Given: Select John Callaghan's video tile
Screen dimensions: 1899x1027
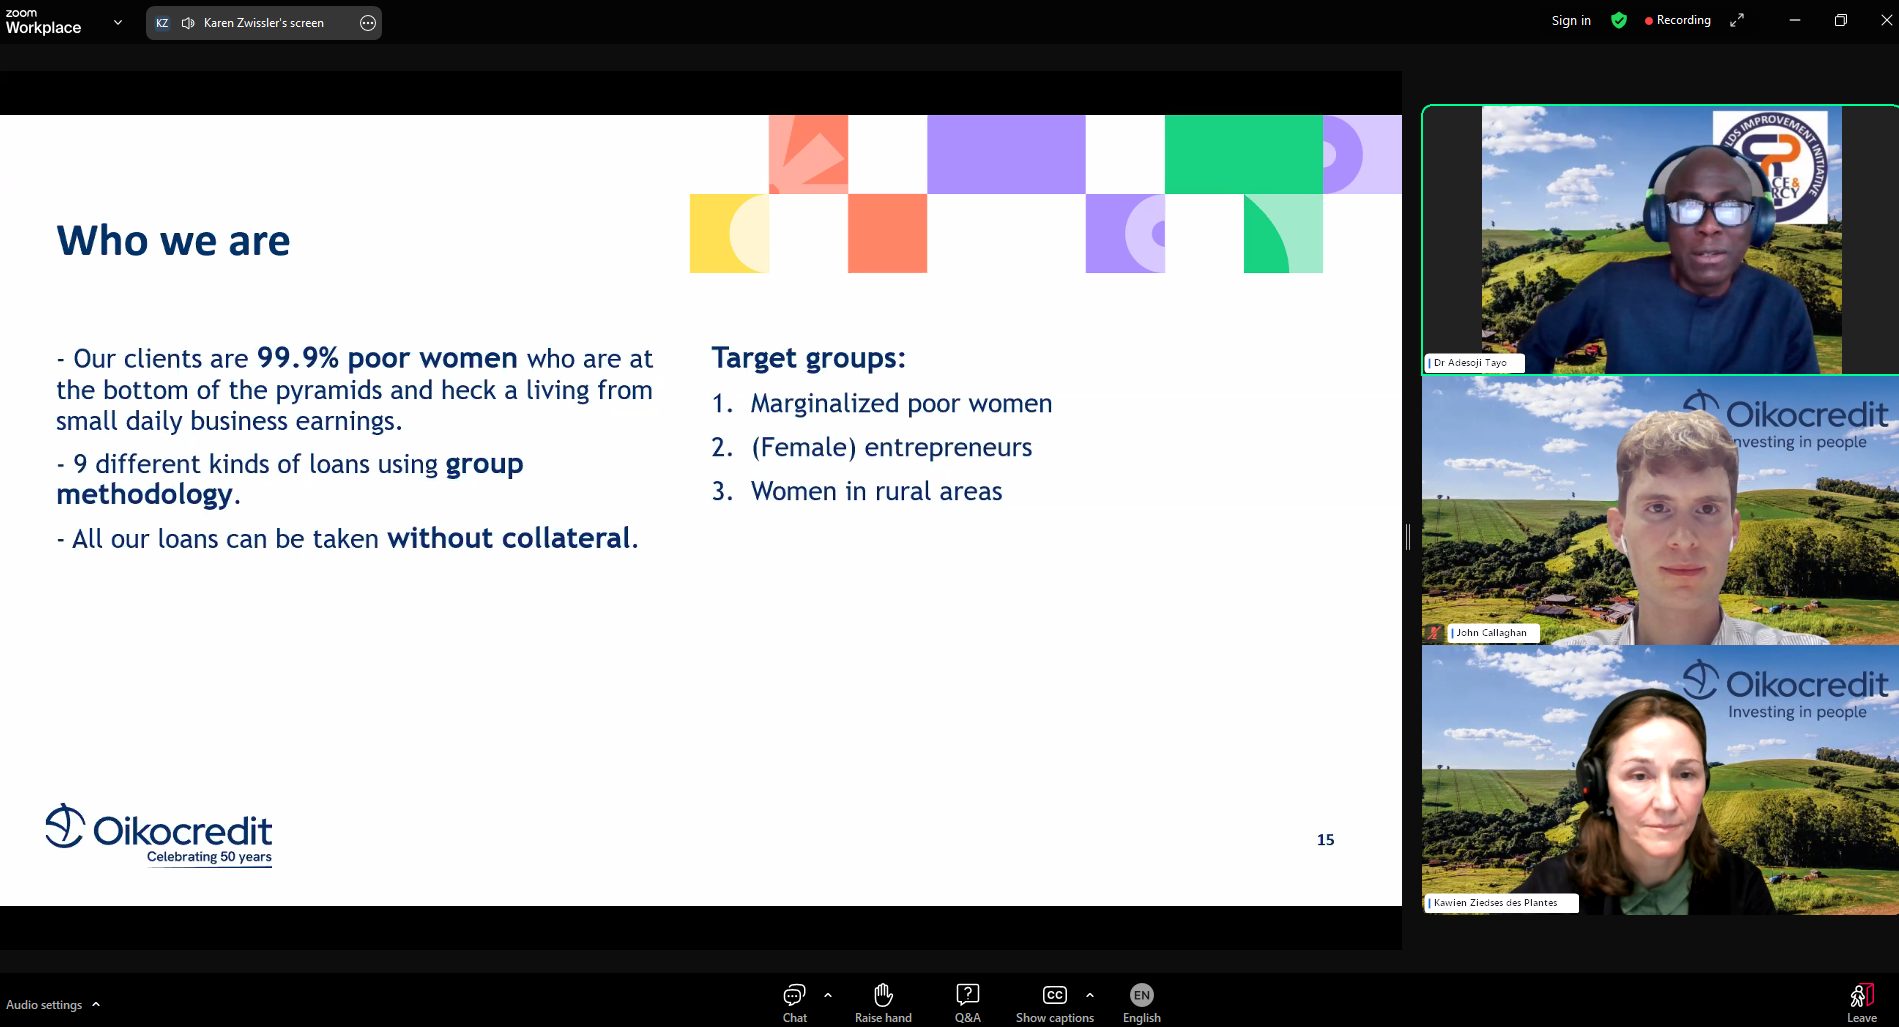Looking at the screenshot, I should (1661, 510).
